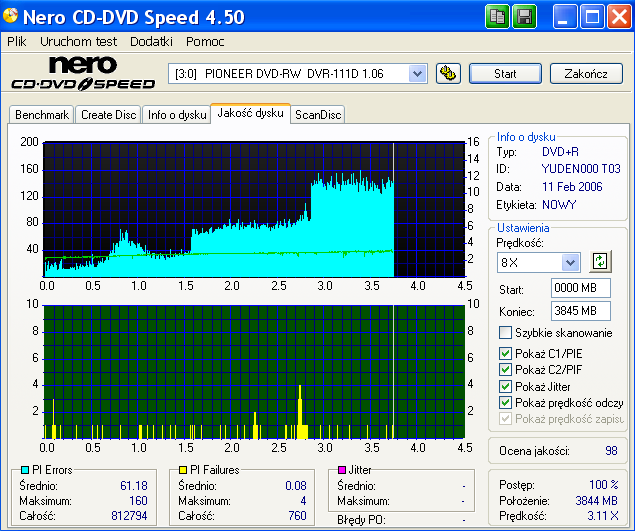Uncheck Pokaż C1/PIE checkbox
Viewport: 635px width, 531px height.
click(x=505, y=354)
